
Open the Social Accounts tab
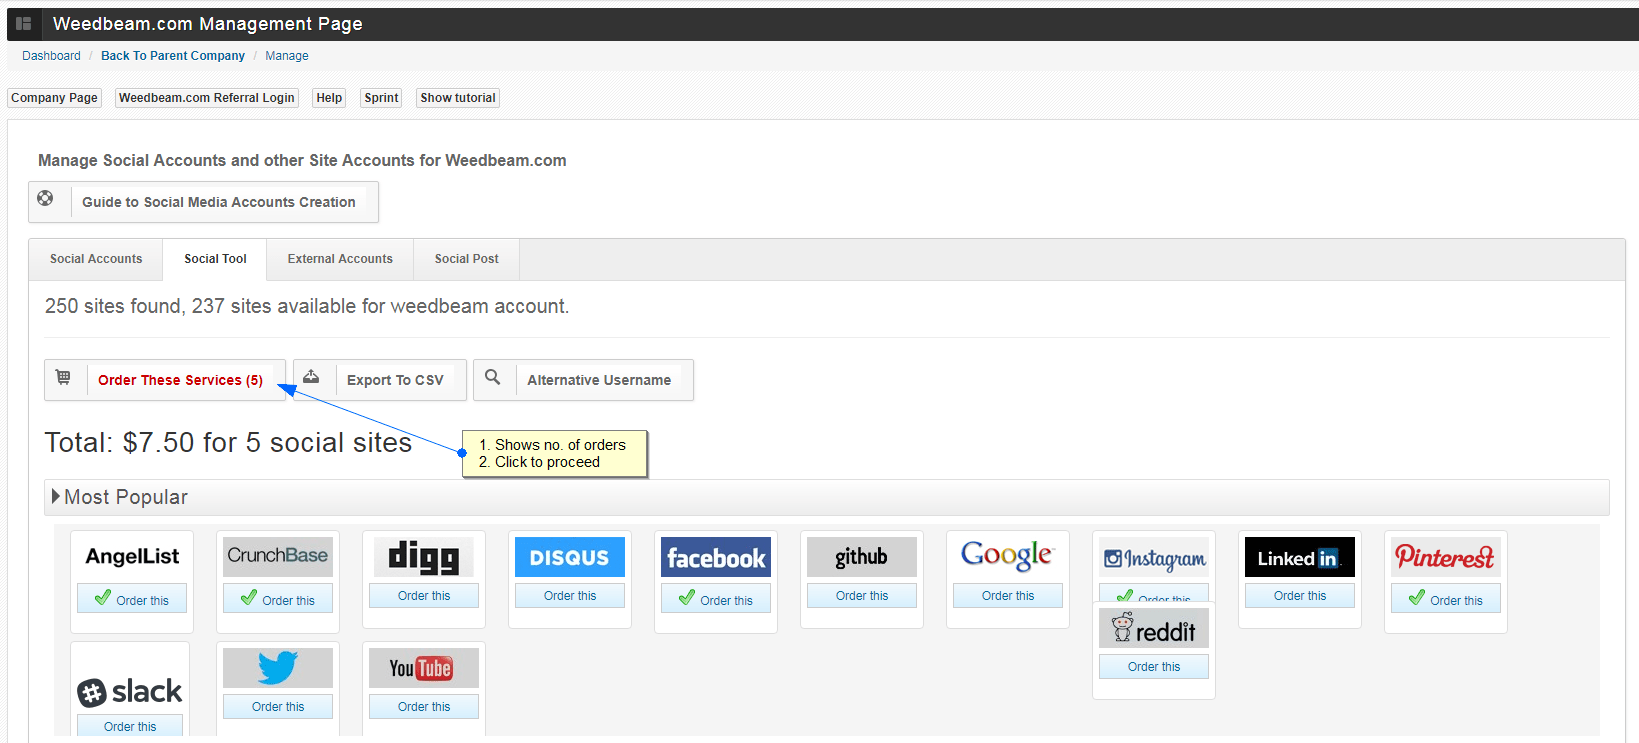(96, 259)
